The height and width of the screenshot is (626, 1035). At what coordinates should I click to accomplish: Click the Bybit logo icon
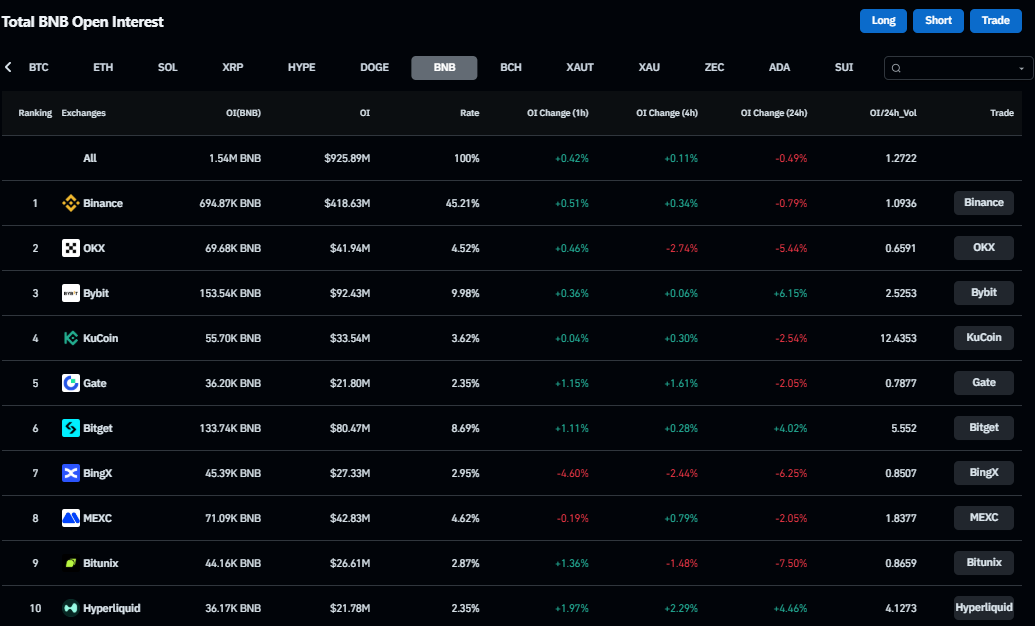[x=71, y=293]
